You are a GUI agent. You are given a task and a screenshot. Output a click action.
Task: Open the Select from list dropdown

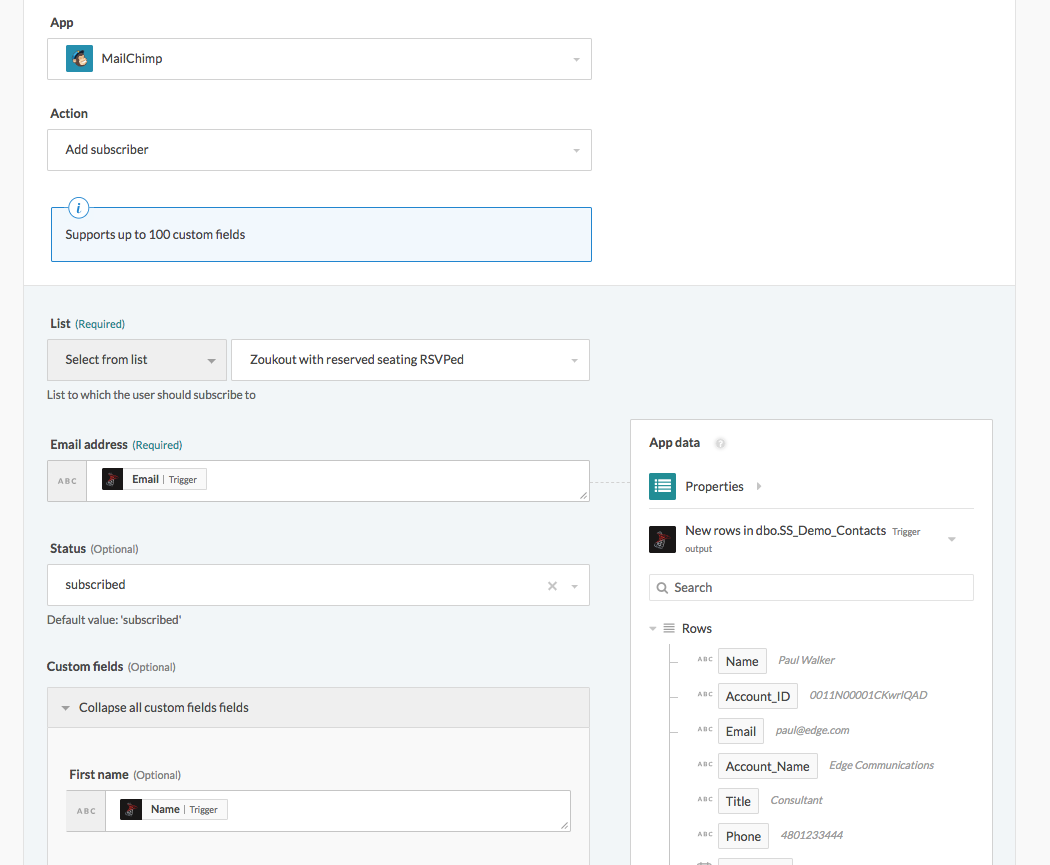137,360
